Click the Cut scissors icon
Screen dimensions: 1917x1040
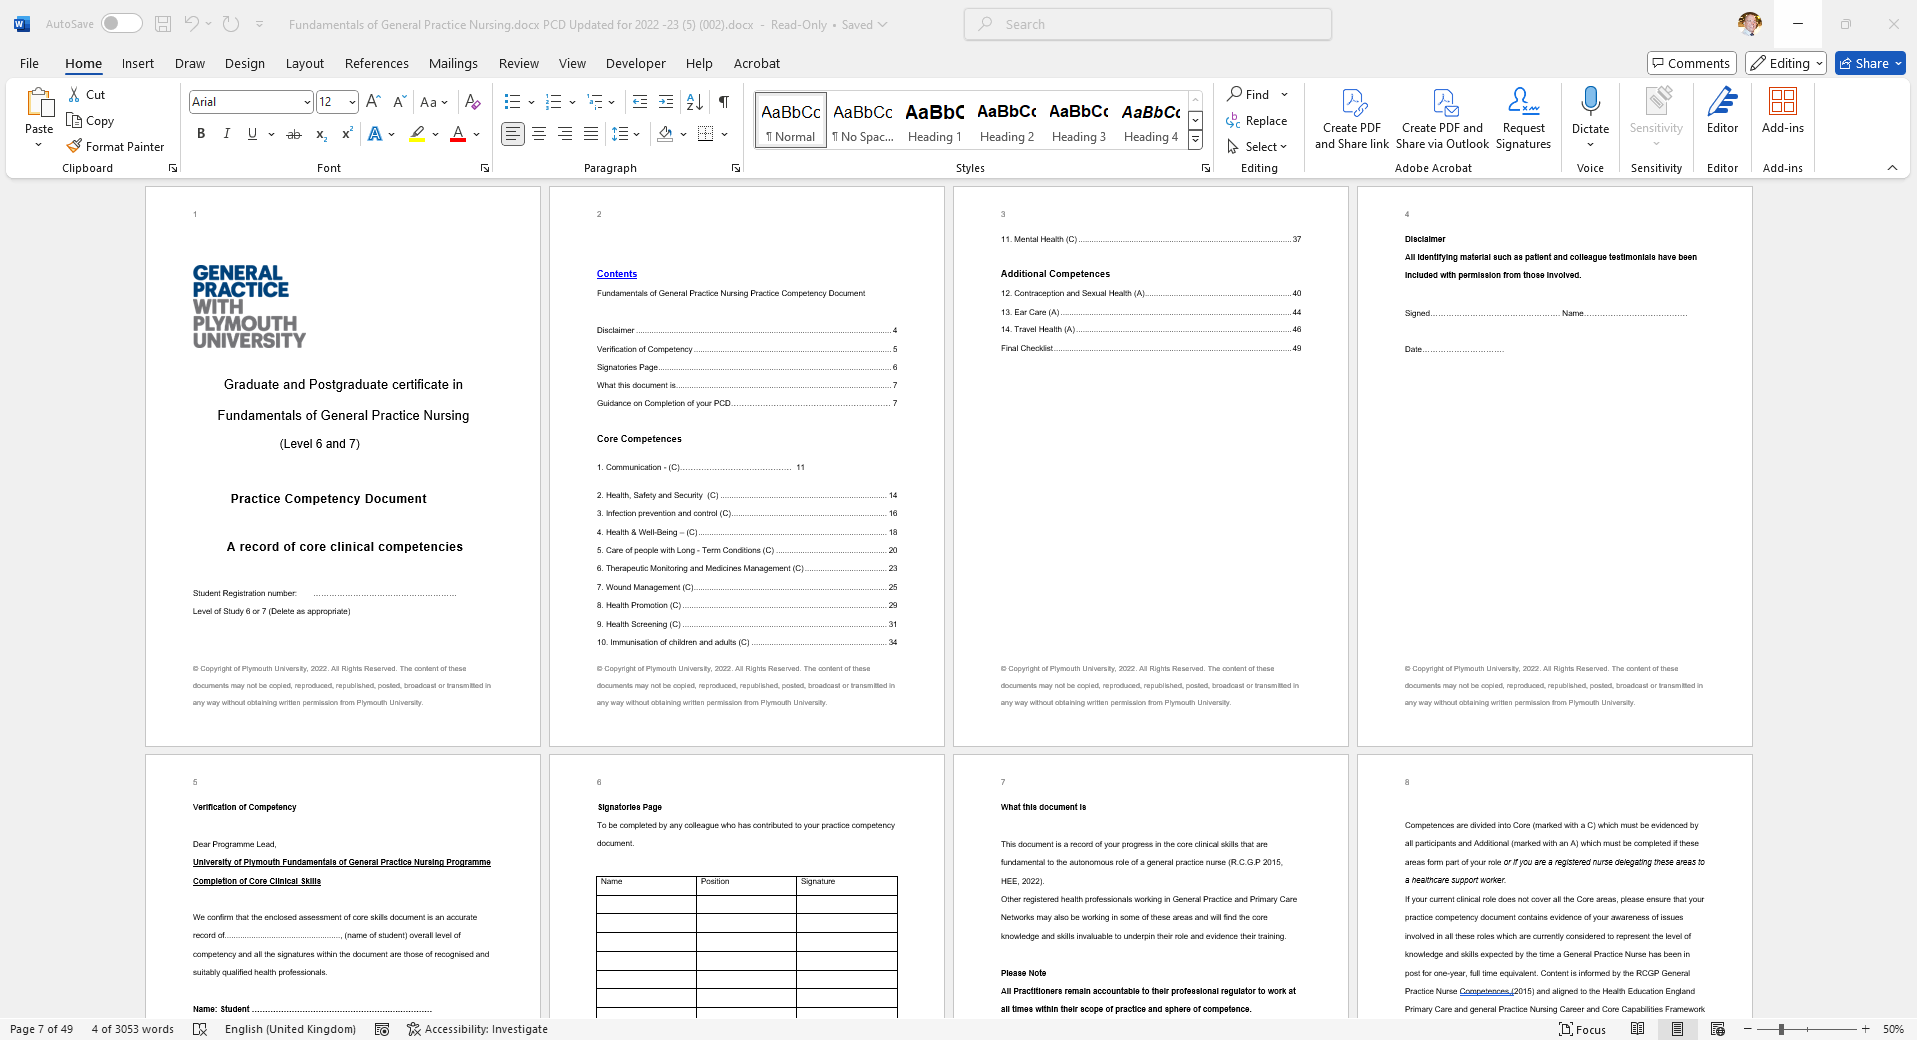(74, 94)
